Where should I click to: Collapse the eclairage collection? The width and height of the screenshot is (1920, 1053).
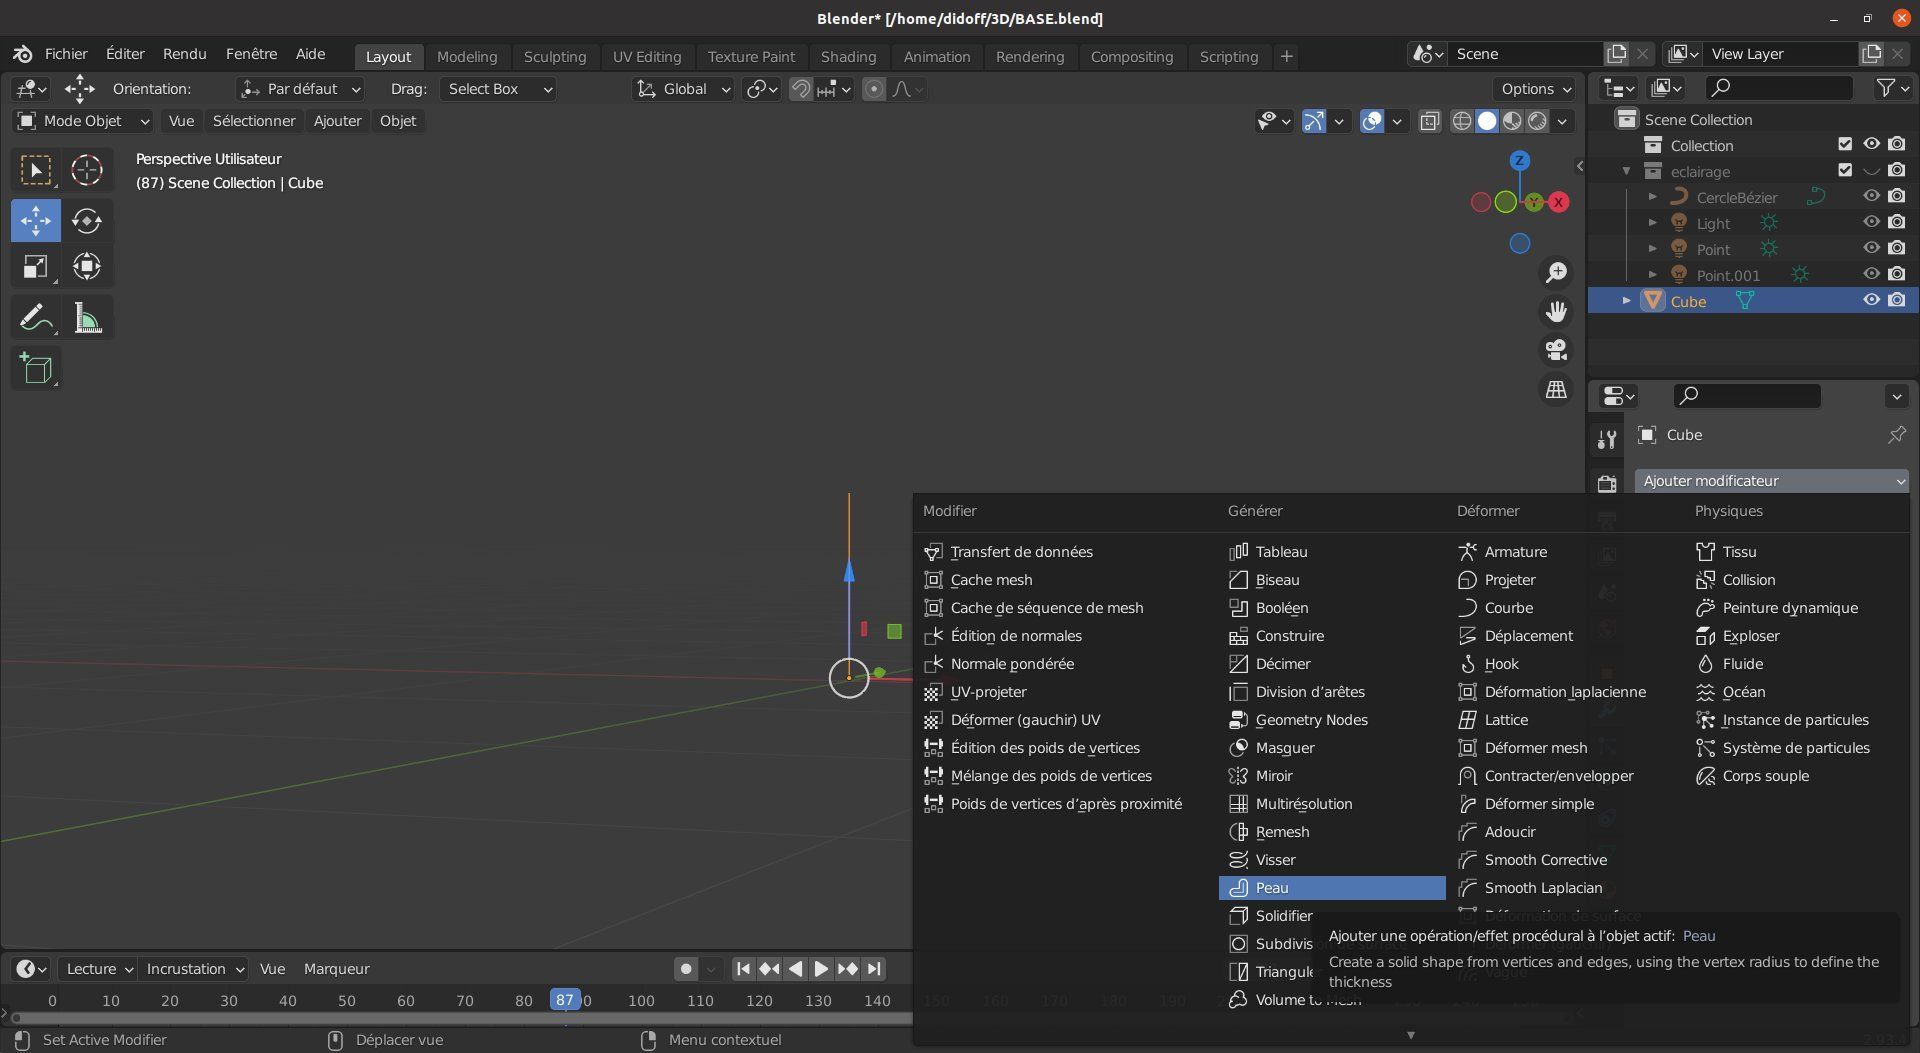coord(1626,171)
